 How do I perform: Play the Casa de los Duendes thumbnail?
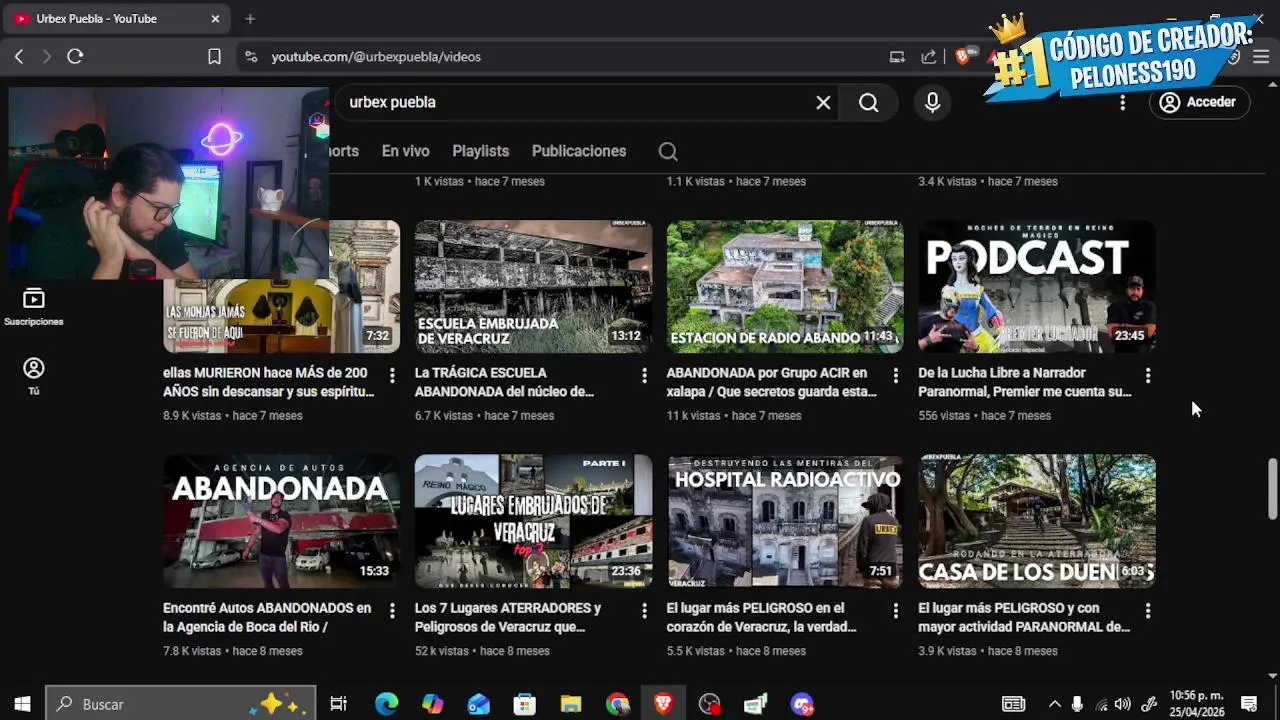(x=1037, y=521)
